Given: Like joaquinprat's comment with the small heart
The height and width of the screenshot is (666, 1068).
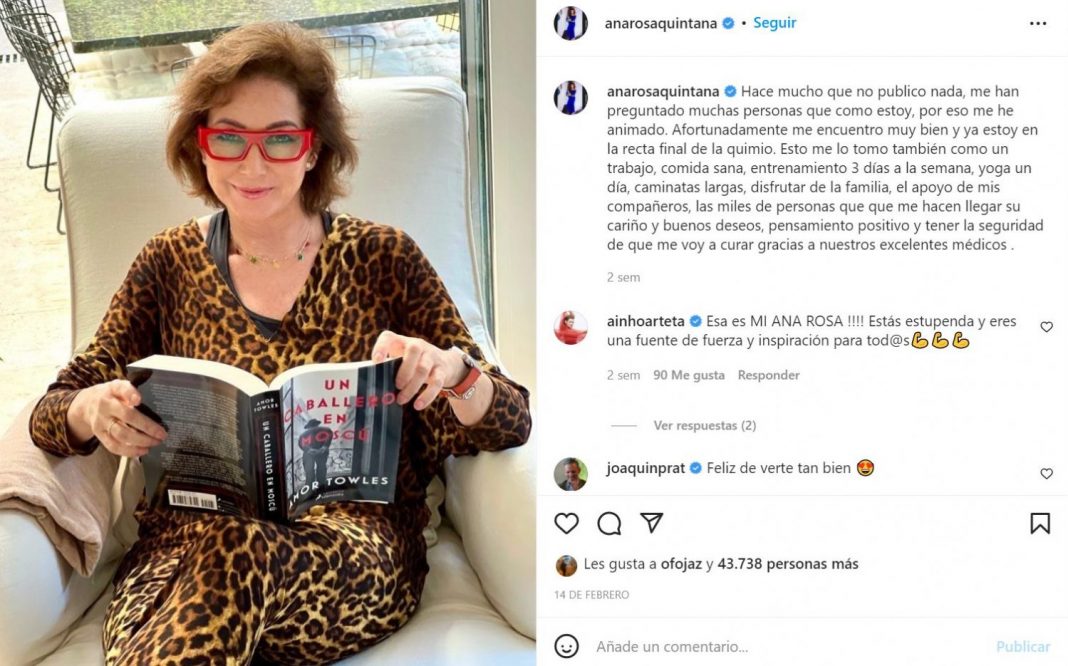Looking at the screenshot, I should (x=1046, y=473).
